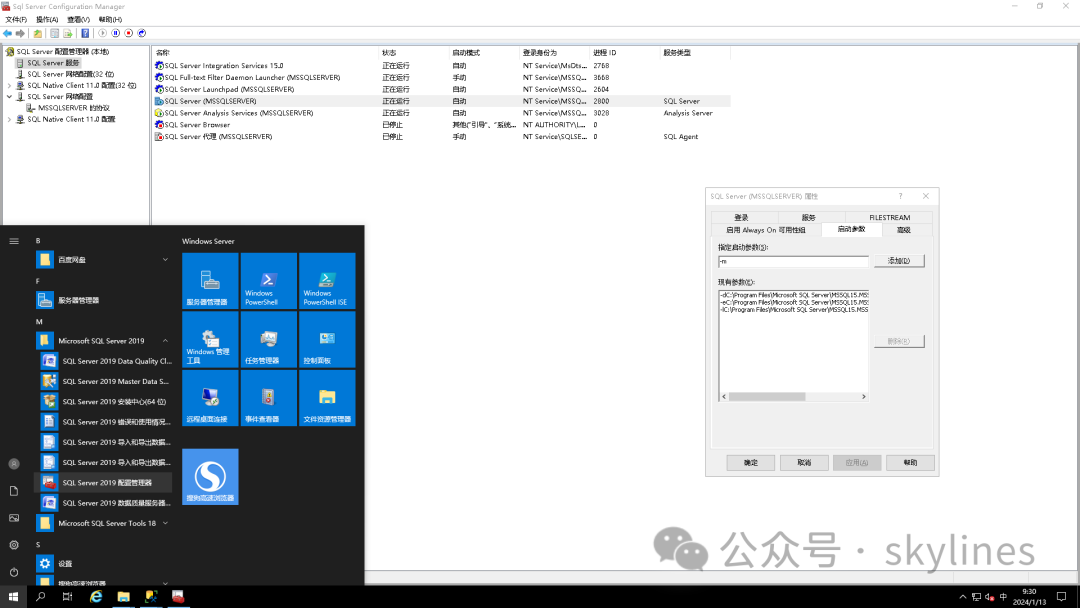Click the Up one level folder icon
1080x608 pixels.
click(38, 33)
